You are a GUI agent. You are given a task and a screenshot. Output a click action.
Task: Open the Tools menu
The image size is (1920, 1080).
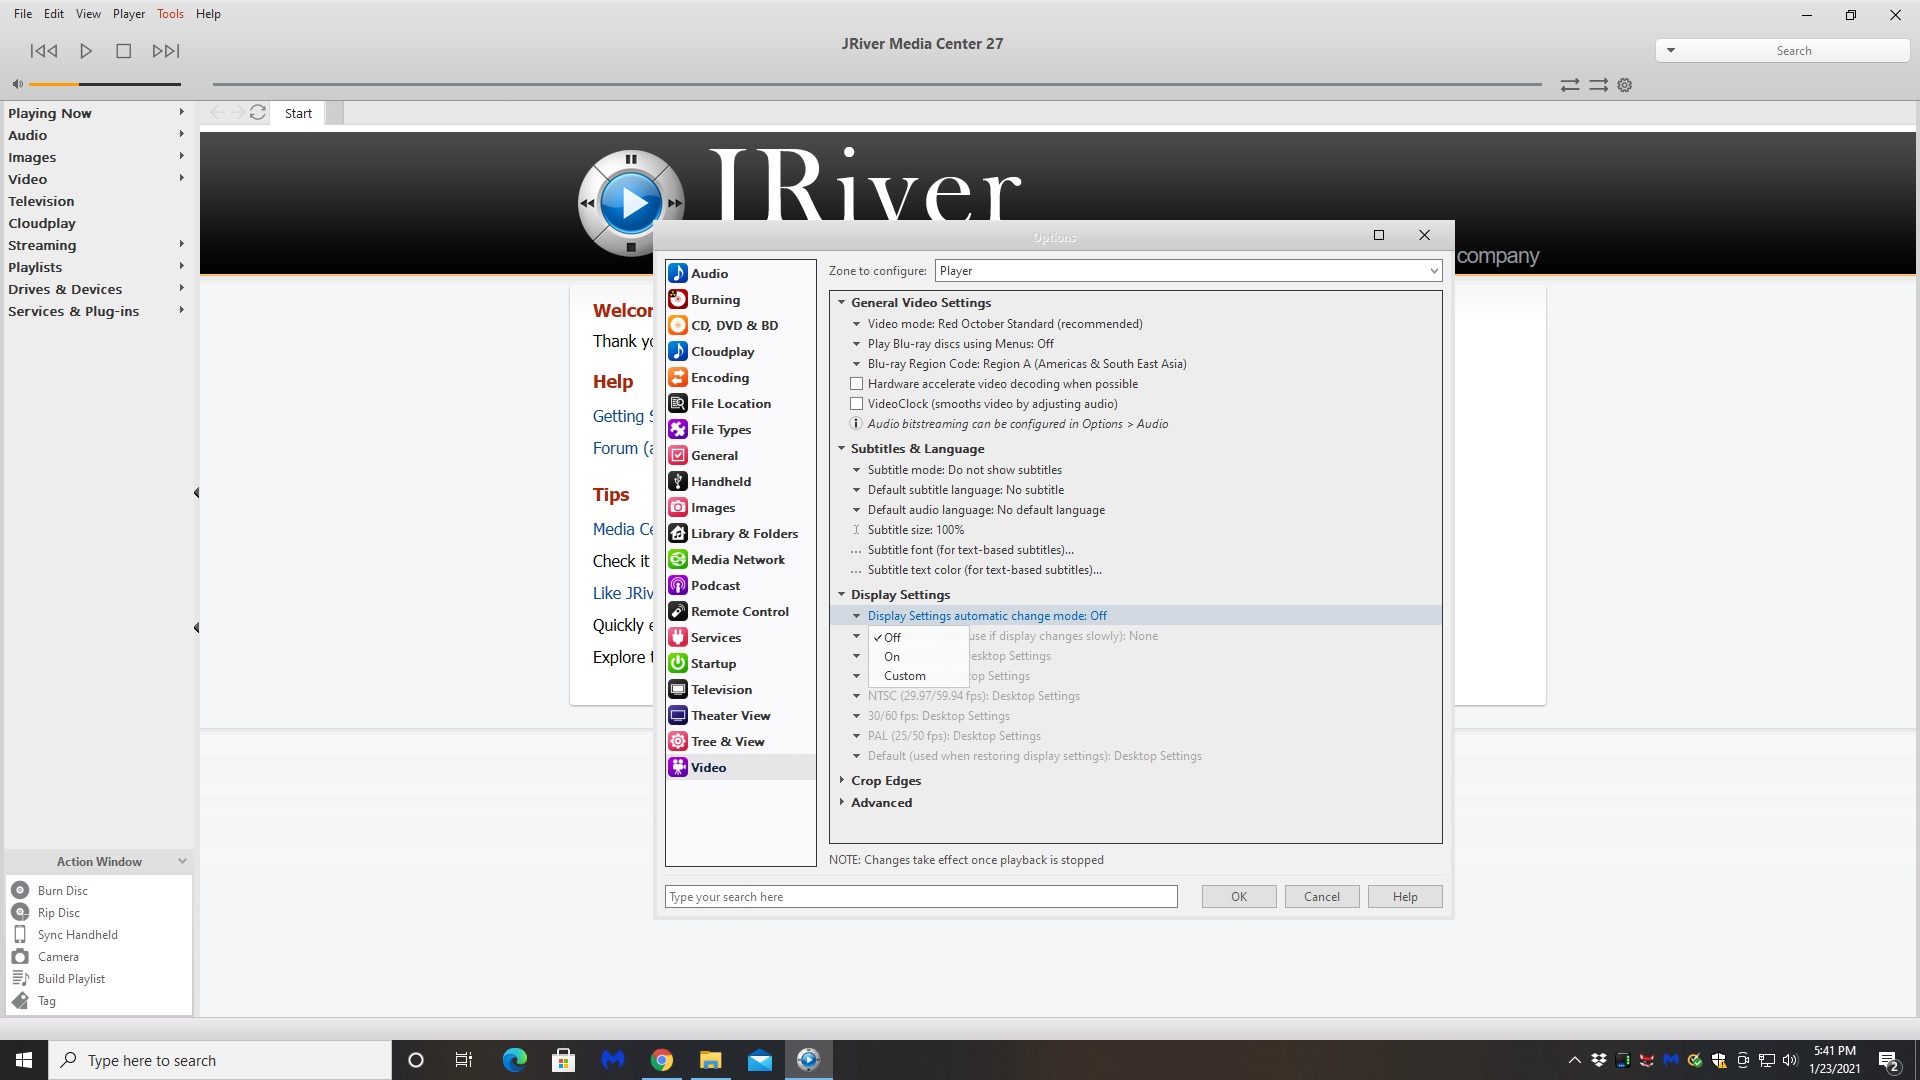pos(170,14)
